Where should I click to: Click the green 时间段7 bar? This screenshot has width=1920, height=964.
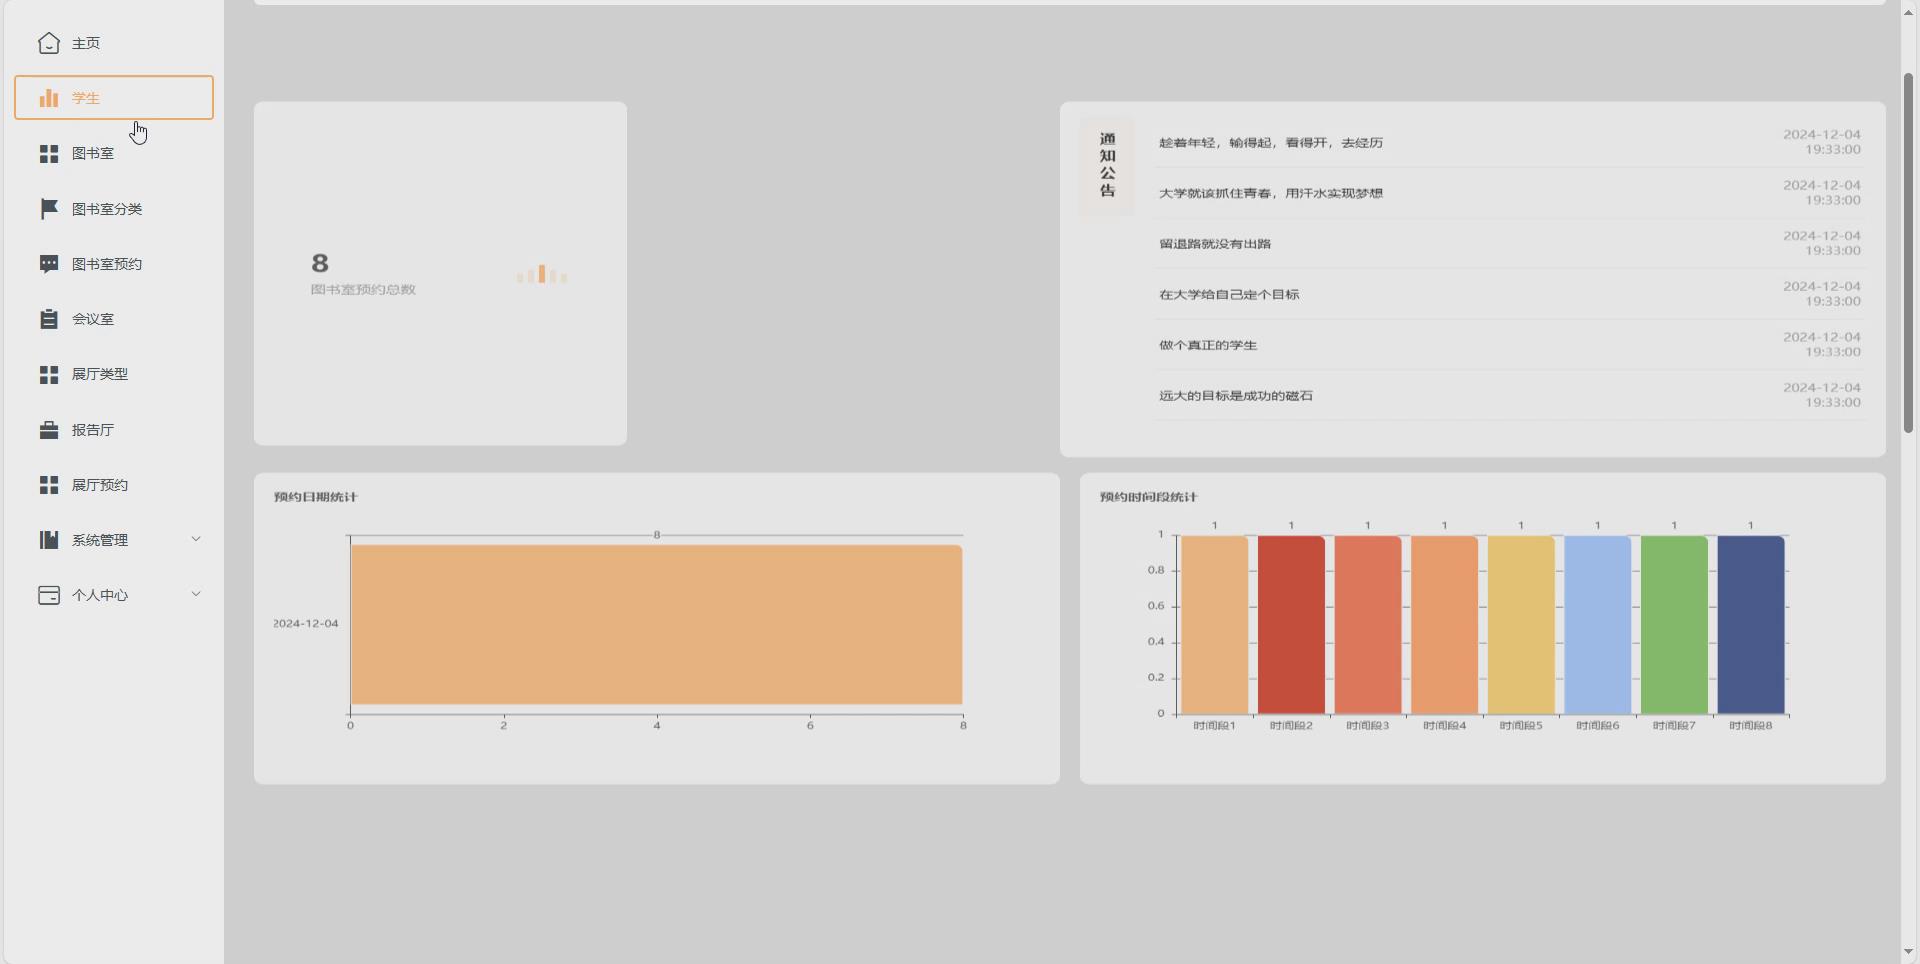point(1674,625)
